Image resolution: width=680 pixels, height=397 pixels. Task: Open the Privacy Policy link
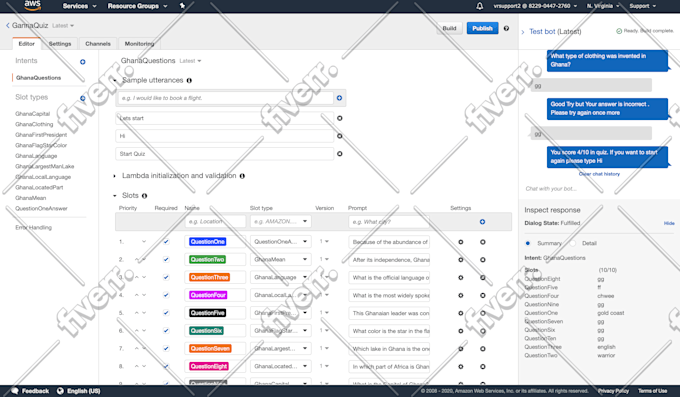(x=613, y=391)
